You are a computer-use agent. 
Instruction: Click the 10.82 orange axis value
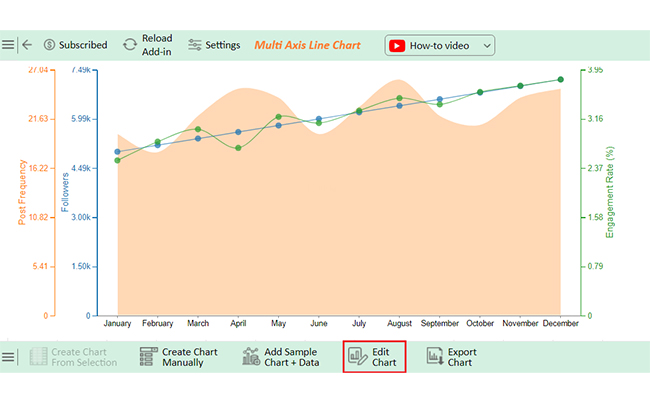coord(38,217)
